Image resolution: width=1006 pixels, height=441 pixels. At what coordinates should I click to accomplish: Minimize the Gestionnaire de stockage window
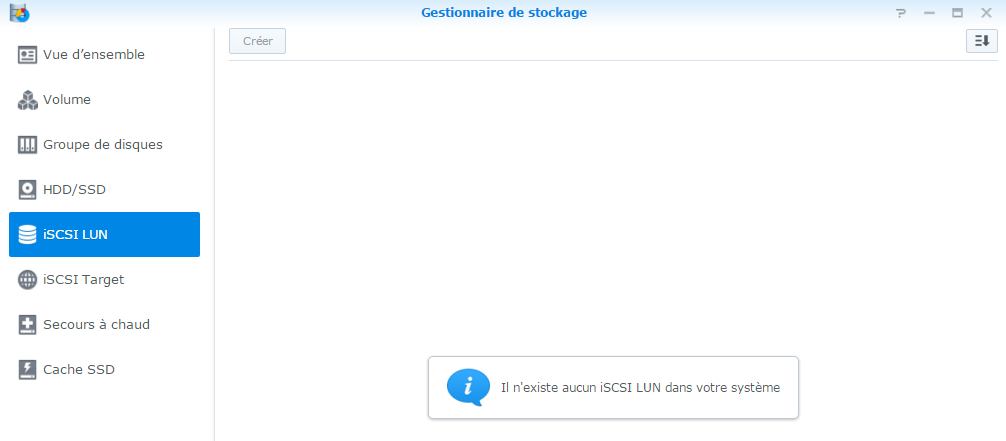point(929,13)
